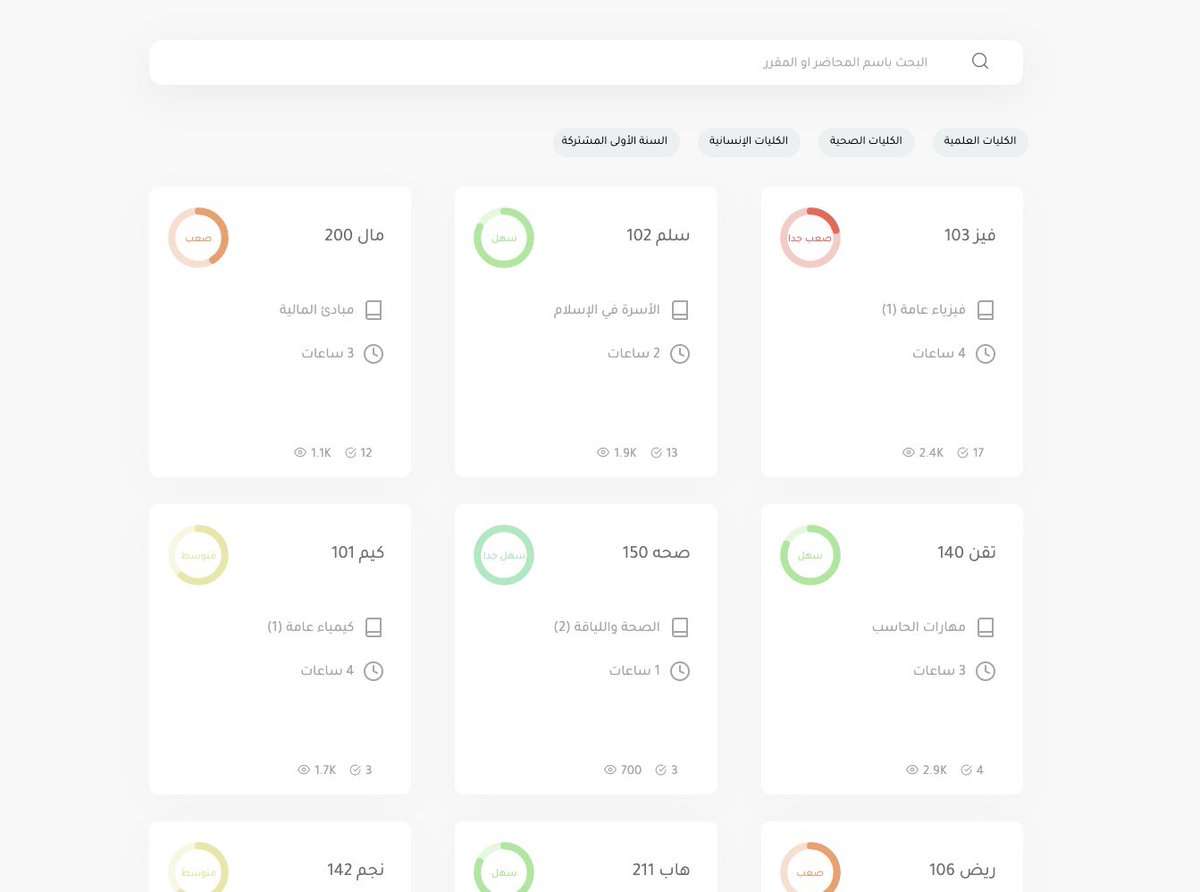Image resolution: width=1200 pixels, height=892 pixels.
Task: Click the check-badge icon on the صحه 150 card
Action: pyautogui.click(x=661, y=770)
